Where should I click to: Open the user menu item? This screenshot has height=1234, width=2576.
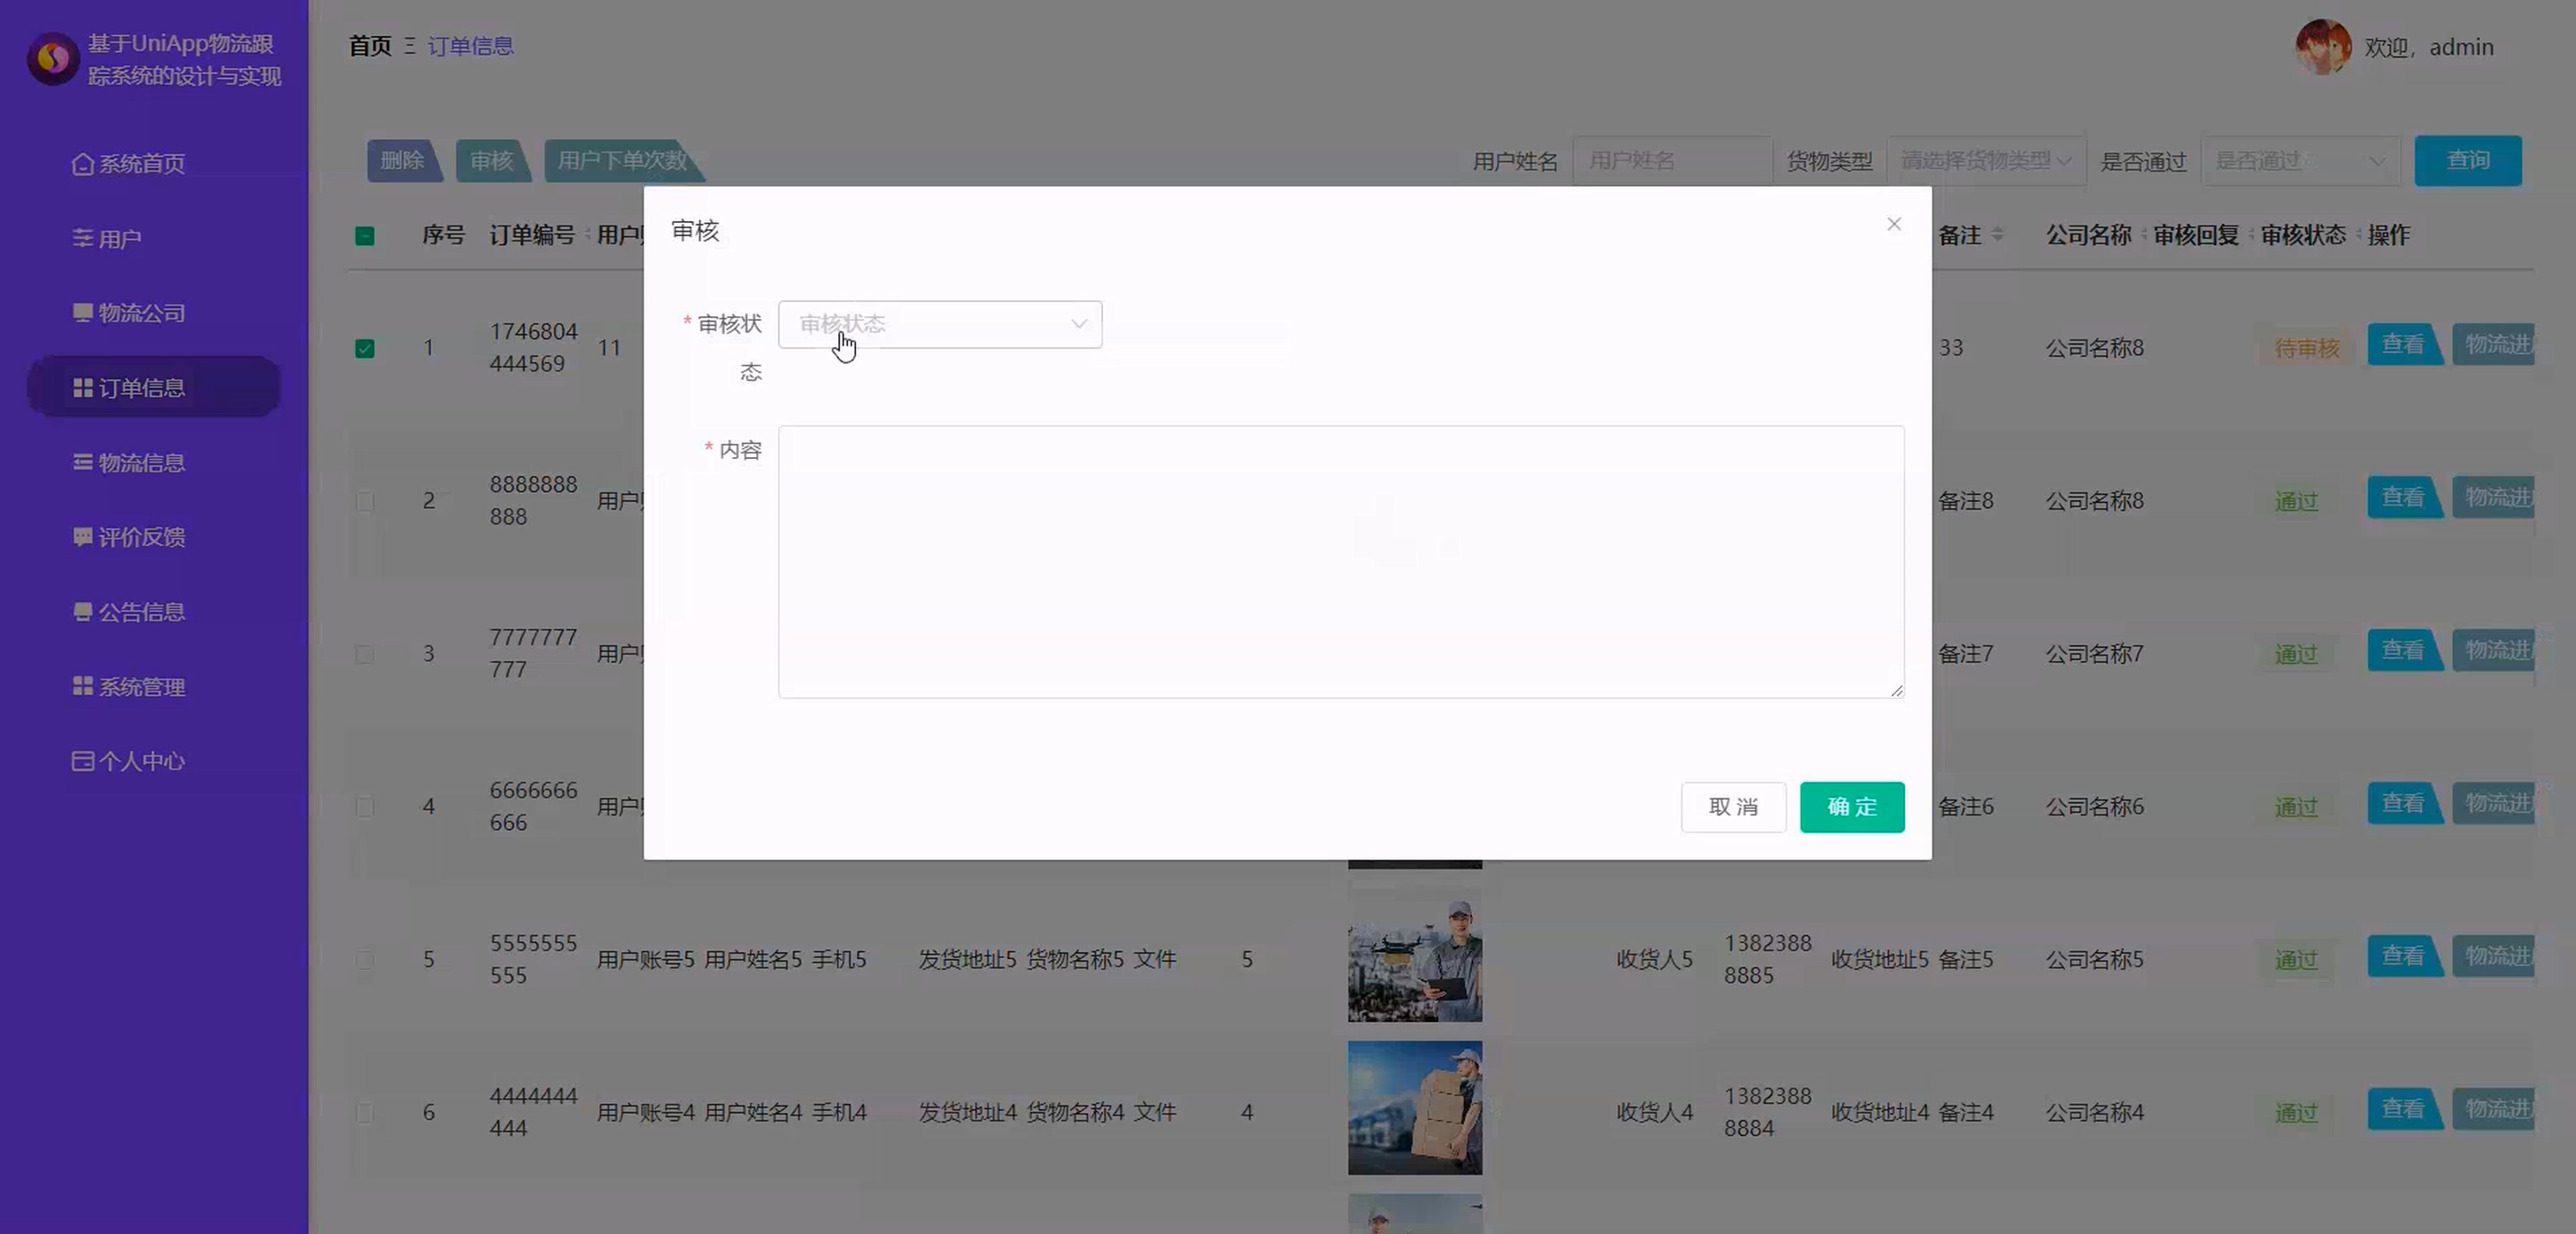[x=119, y=239]
